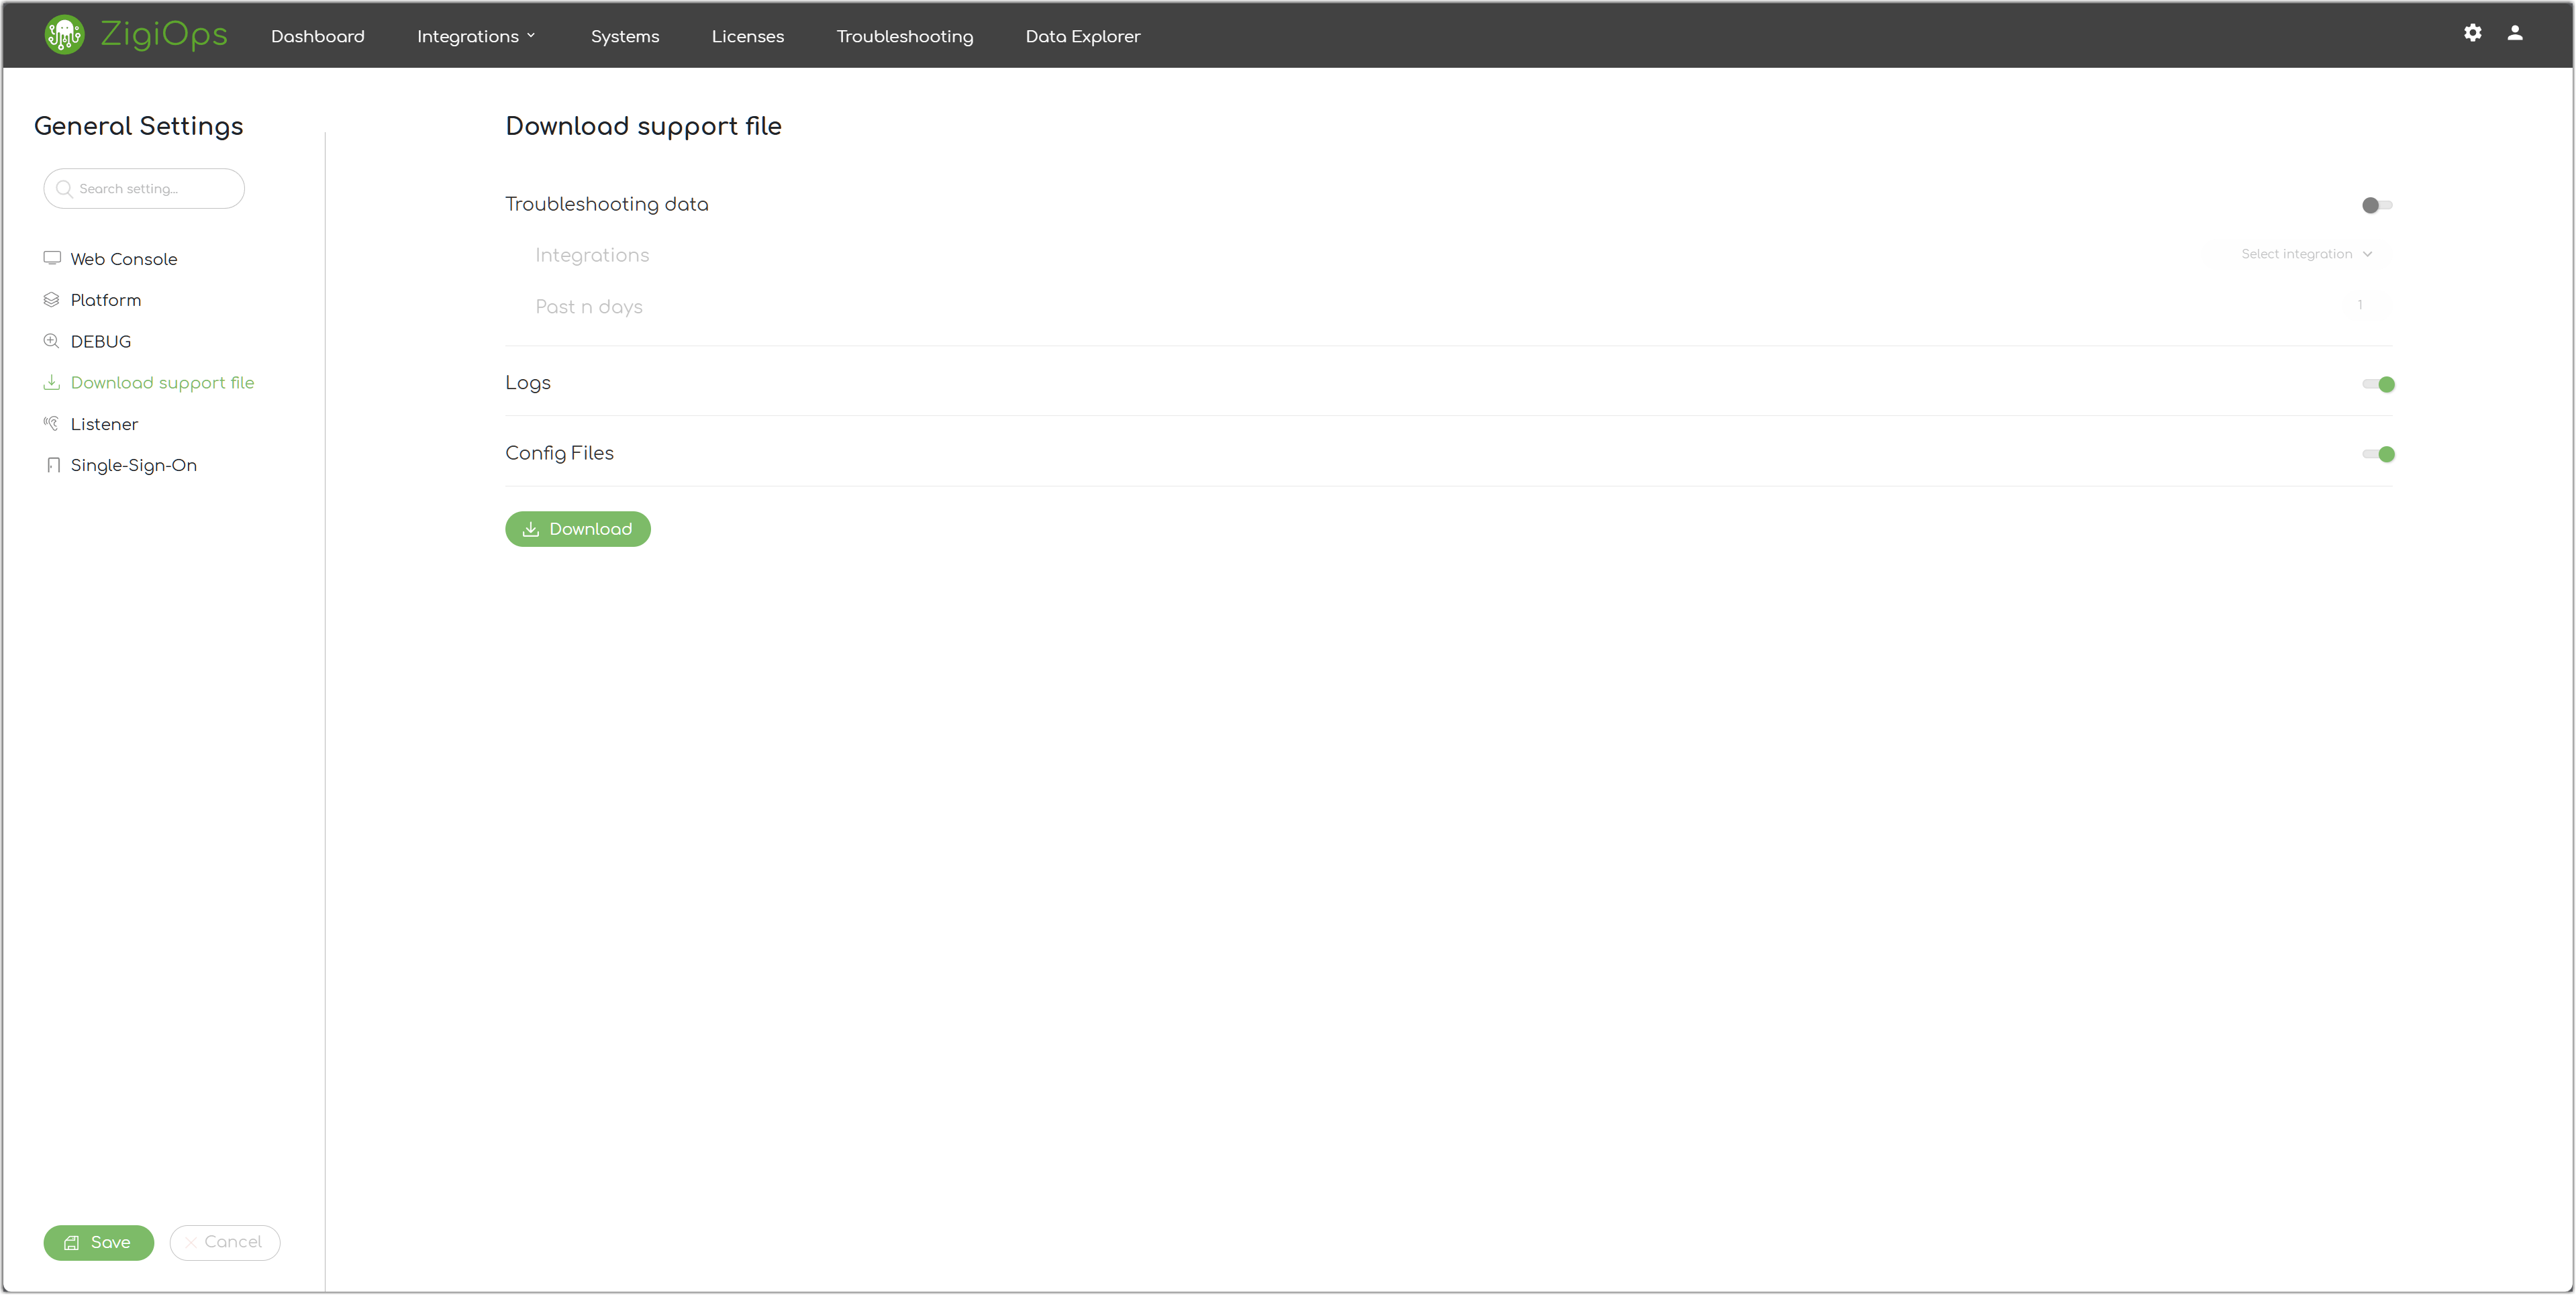Turn off the Config Files toggle

pos(2378,454)
